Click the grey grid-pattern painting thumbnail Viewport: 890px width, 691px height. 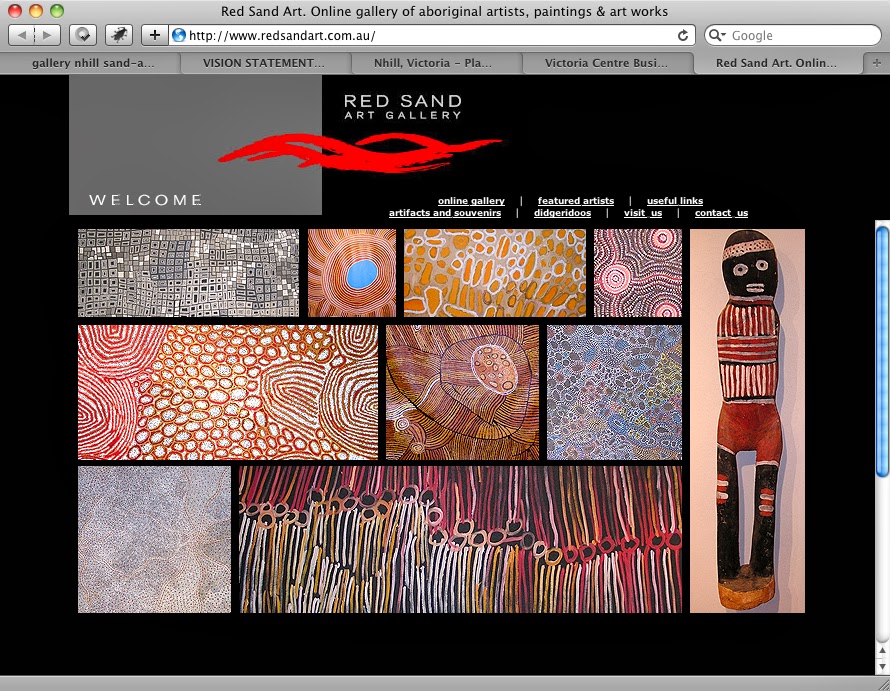(188, 273)
